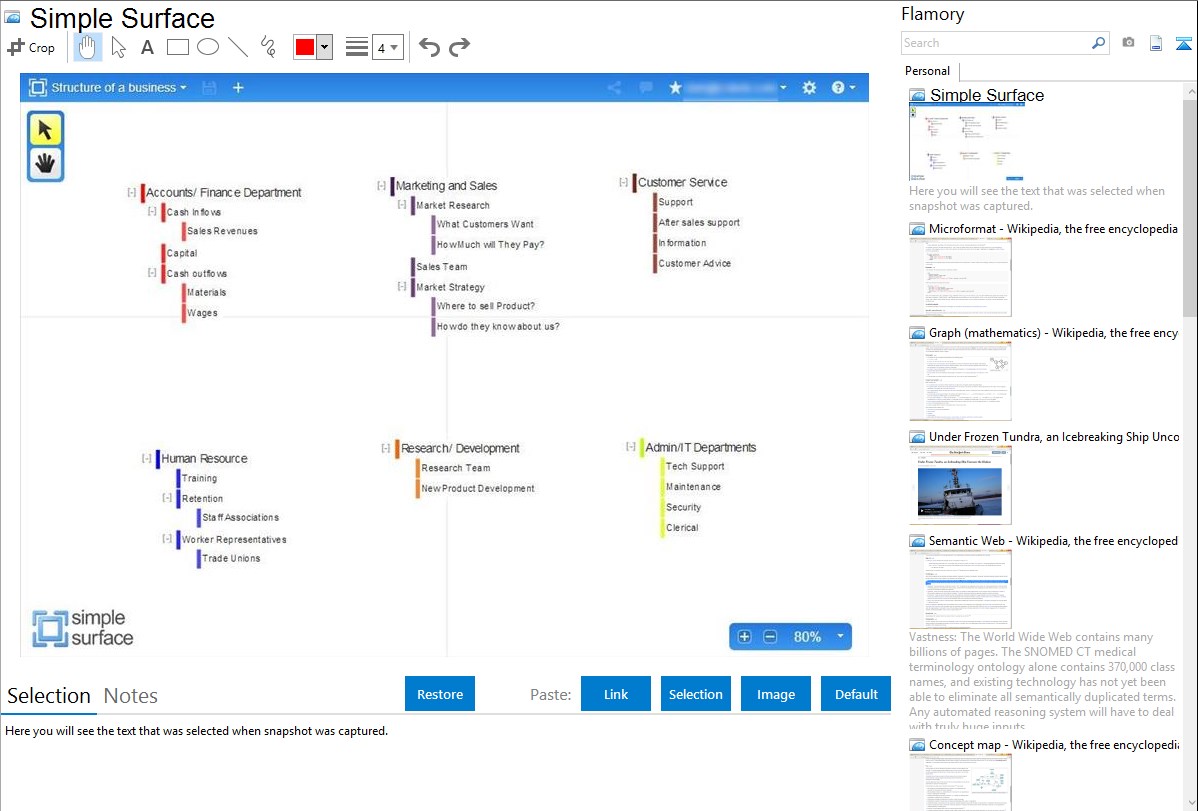Image resolution: width=1198 pixels, height=811 pixels.
Task: Select the Sales Team node in the mind map
Action: pos(442,267)
